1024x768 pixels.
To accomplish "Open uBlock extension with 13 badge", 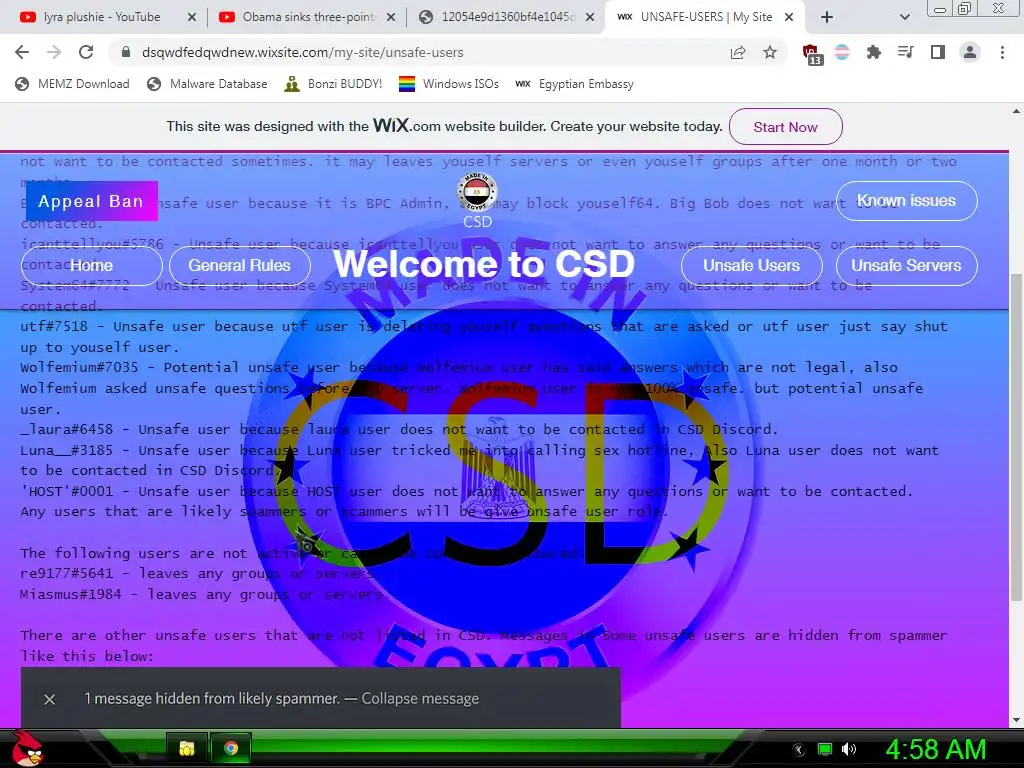I will pyautogui.click(x=811, y=54).
